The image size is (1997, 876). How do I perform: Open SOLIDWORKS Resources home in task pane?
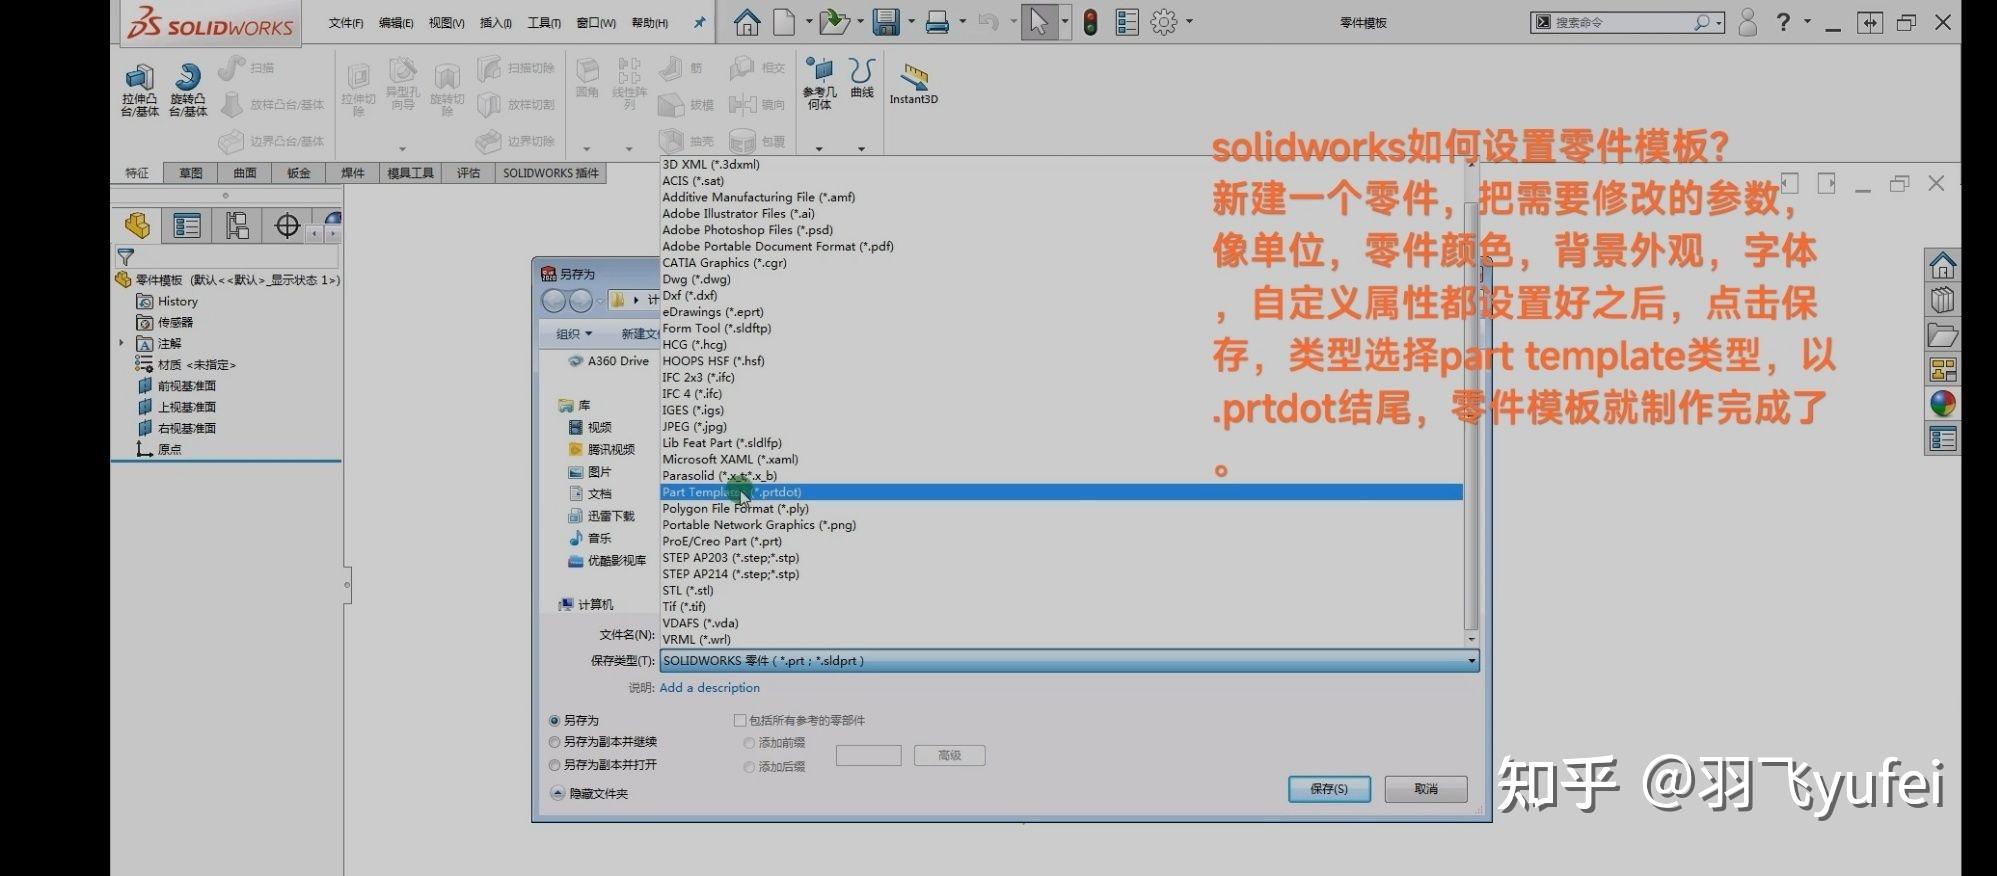1942,265
